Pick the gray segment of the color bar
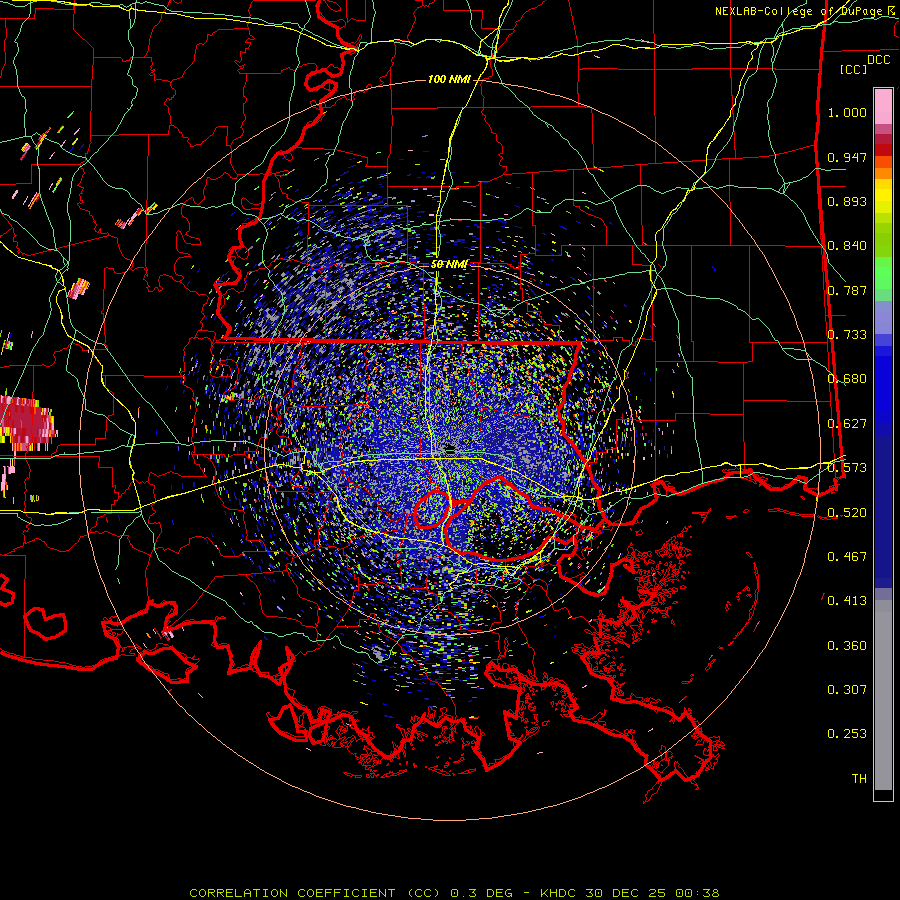Image resolution: width=900 pixels, height=900 pixels. [883, 695]
